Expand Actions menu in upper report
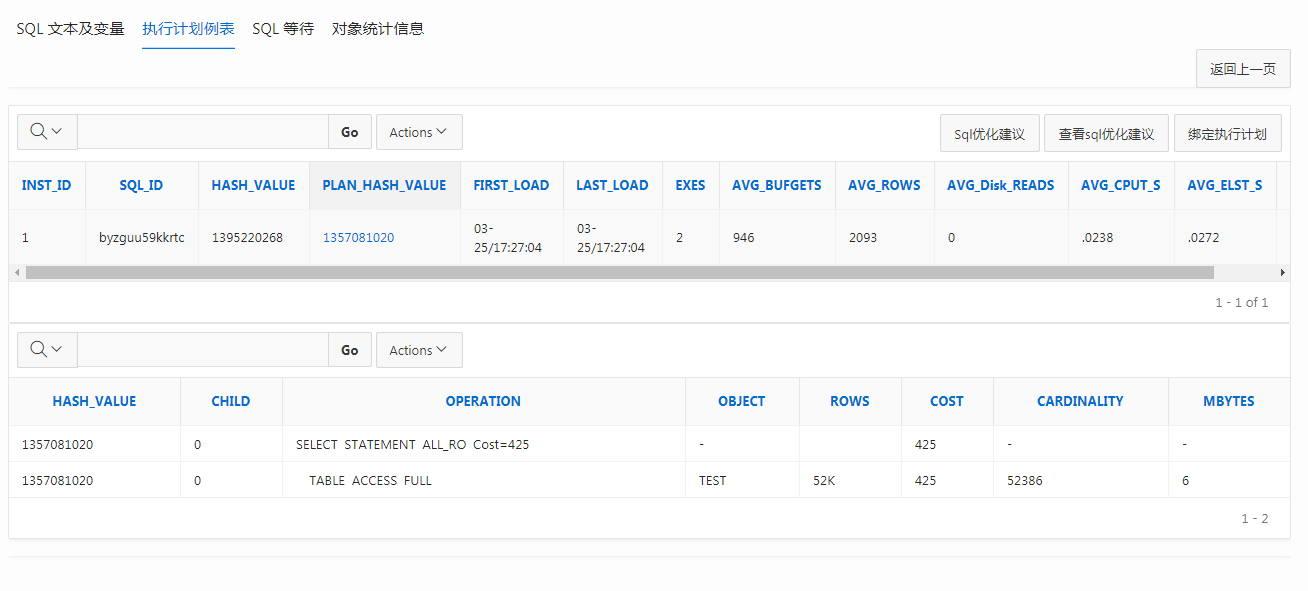Image resolution: width=1308 pixels, height=591 pixels. 419,132
